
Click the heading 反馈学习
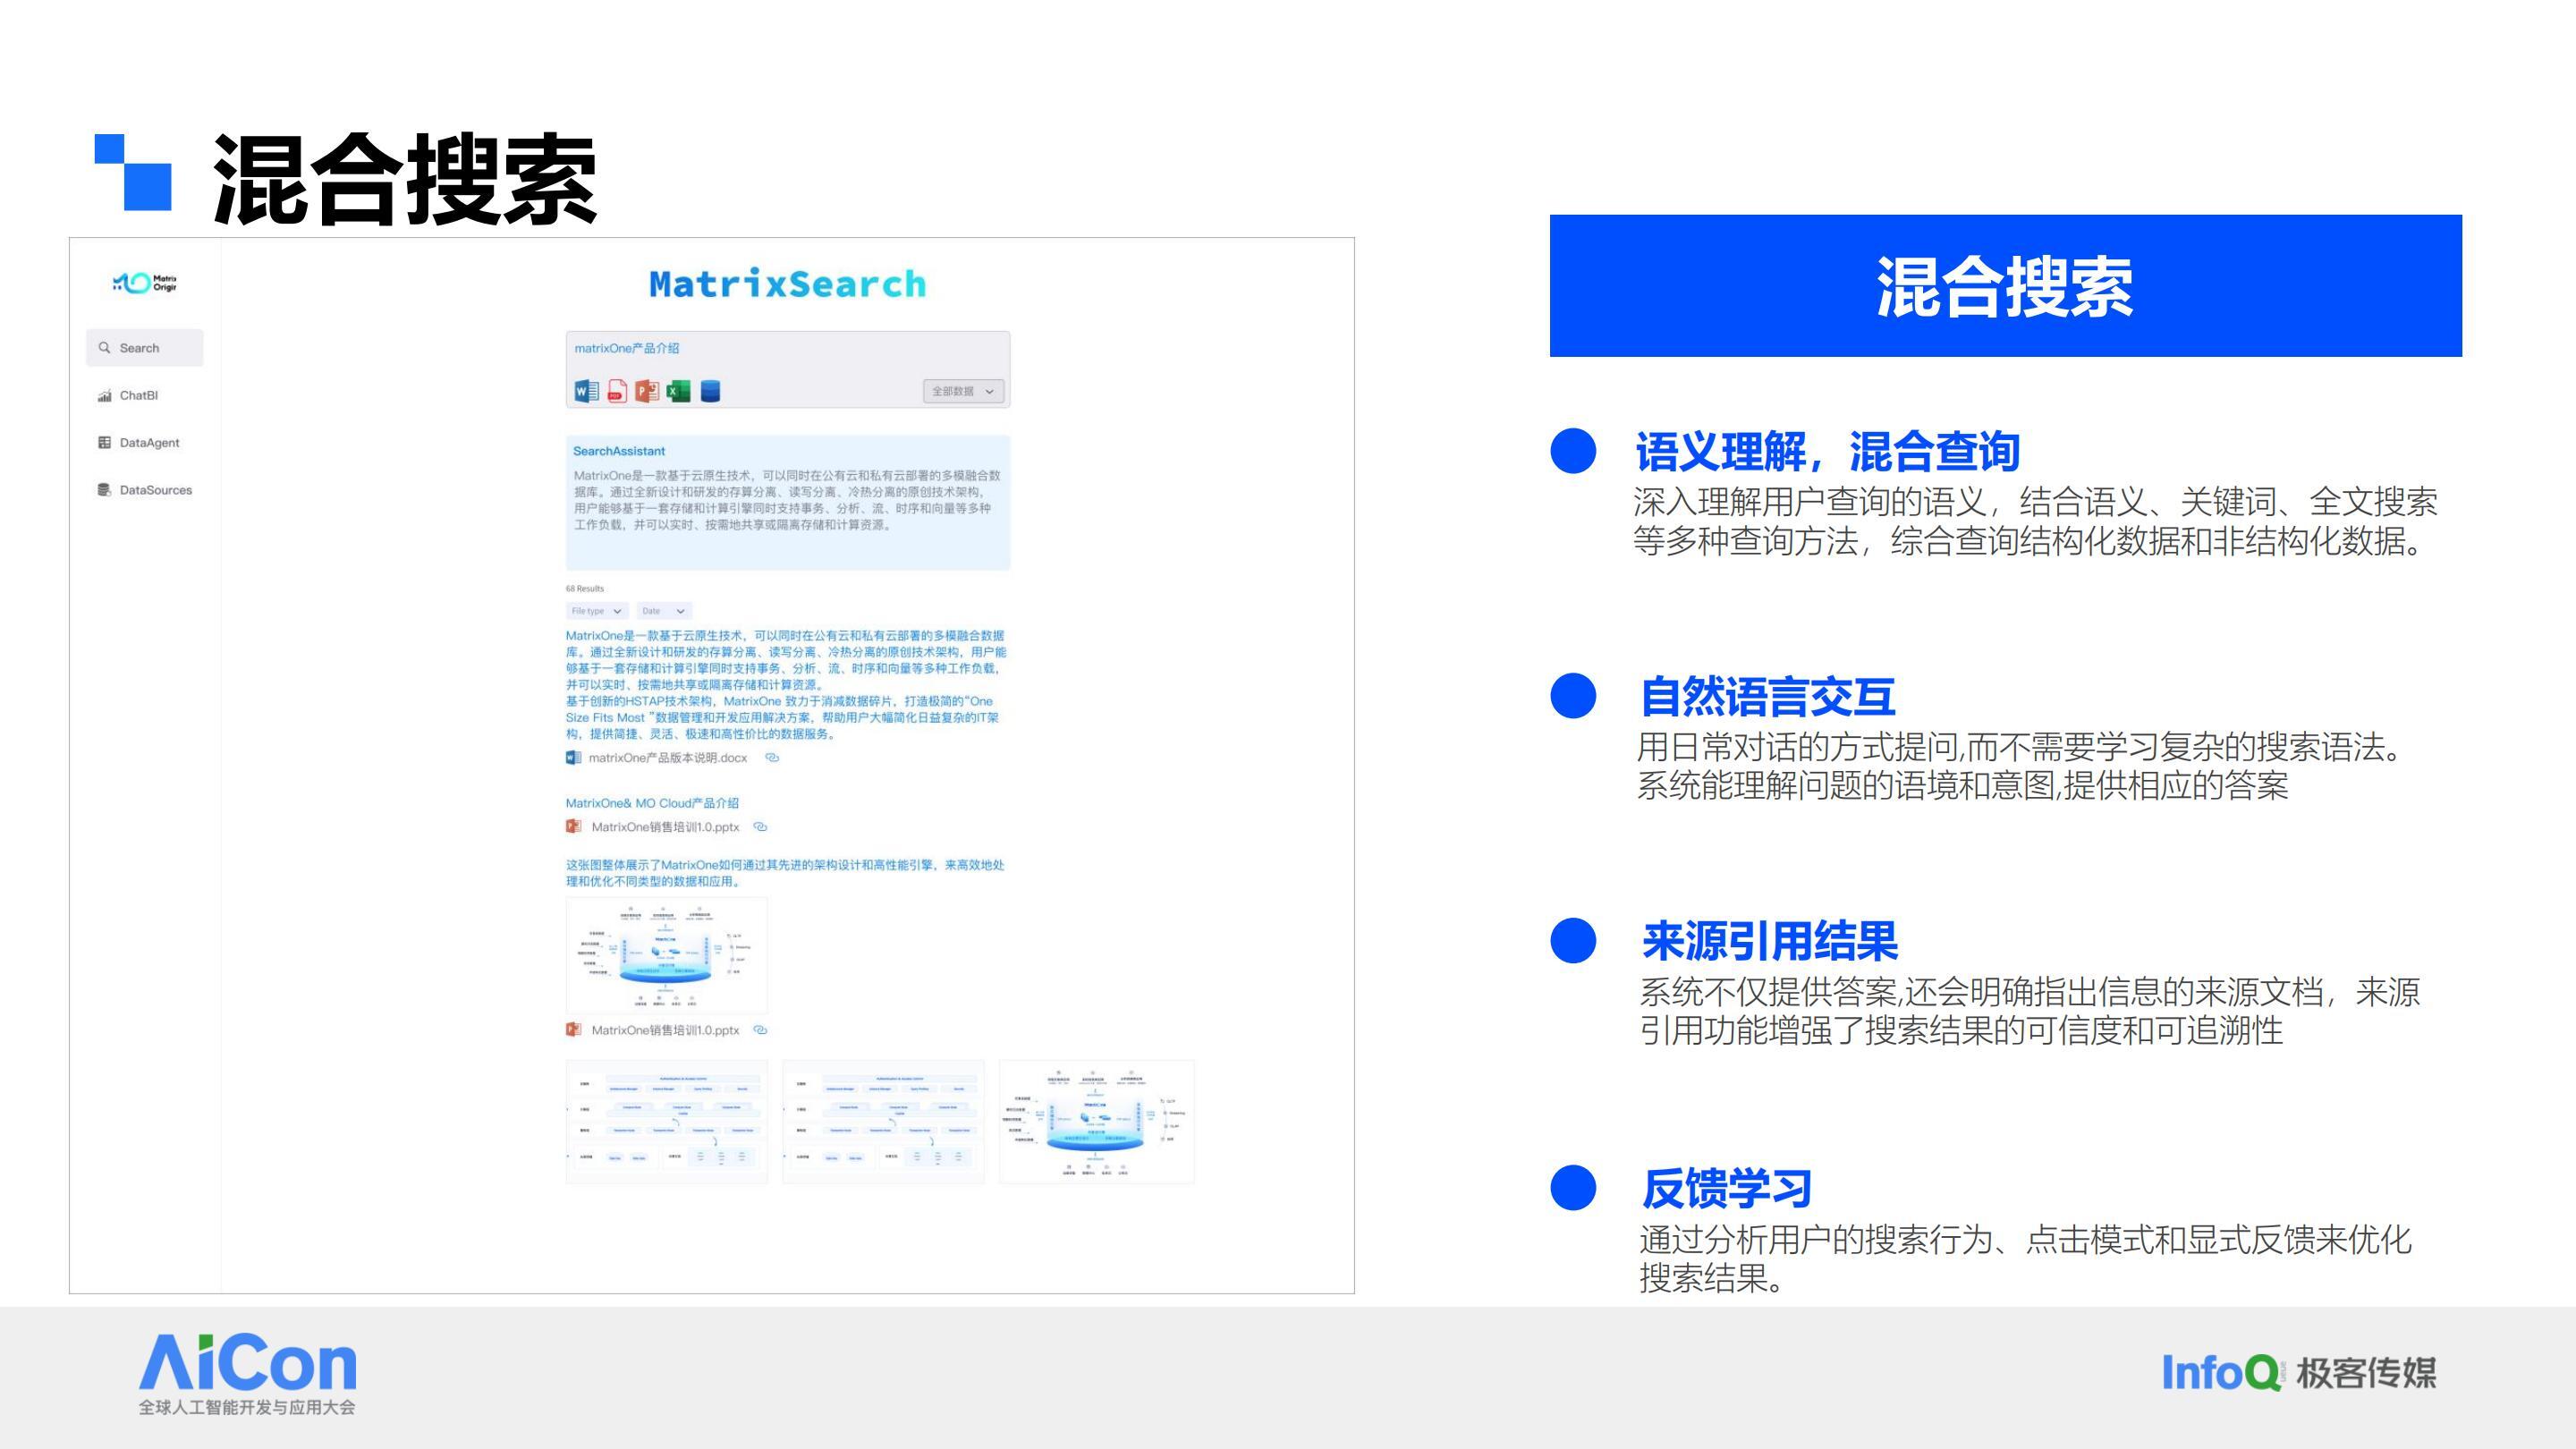point(1727,1189)
